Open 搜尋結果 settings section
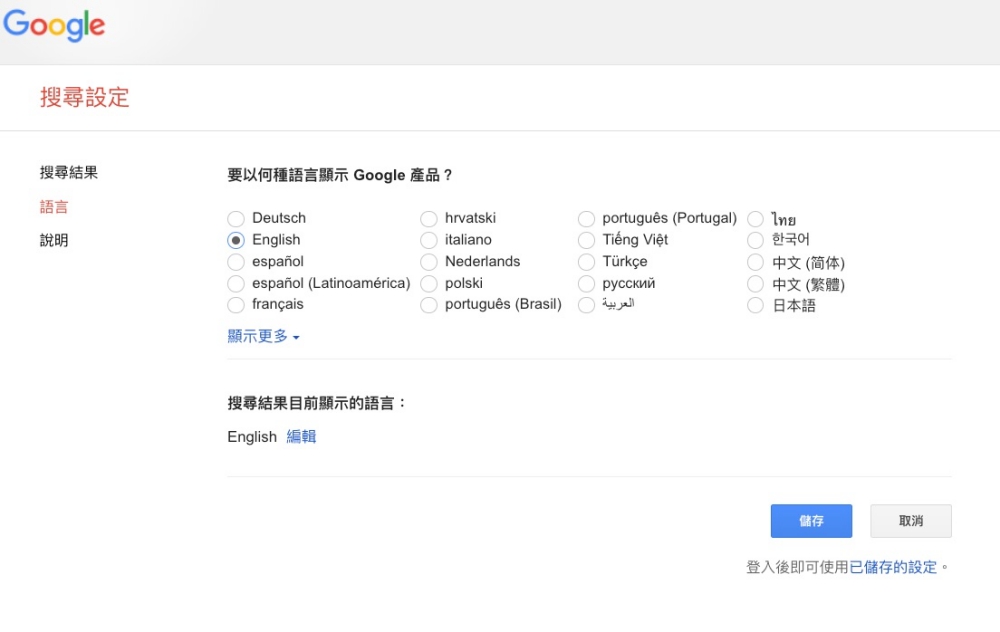Image resolution: width=1000 pixels, height=632 pixels. pyautogui.click(x=69, y=173)
